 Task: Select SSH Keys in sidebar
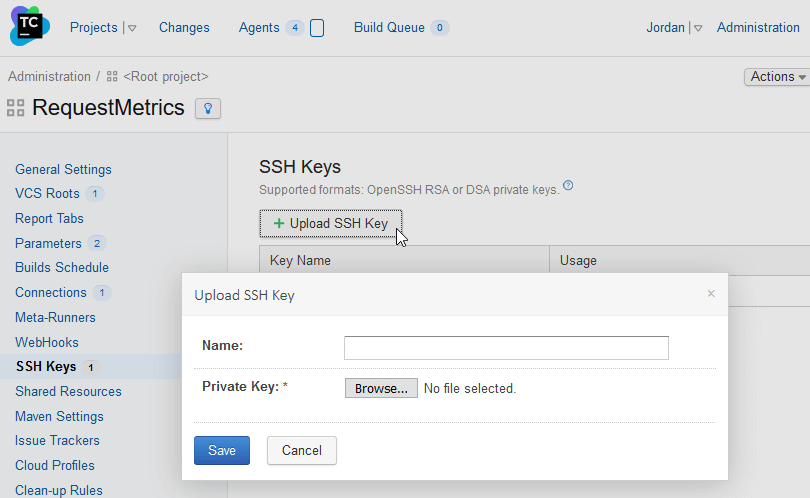46,367
